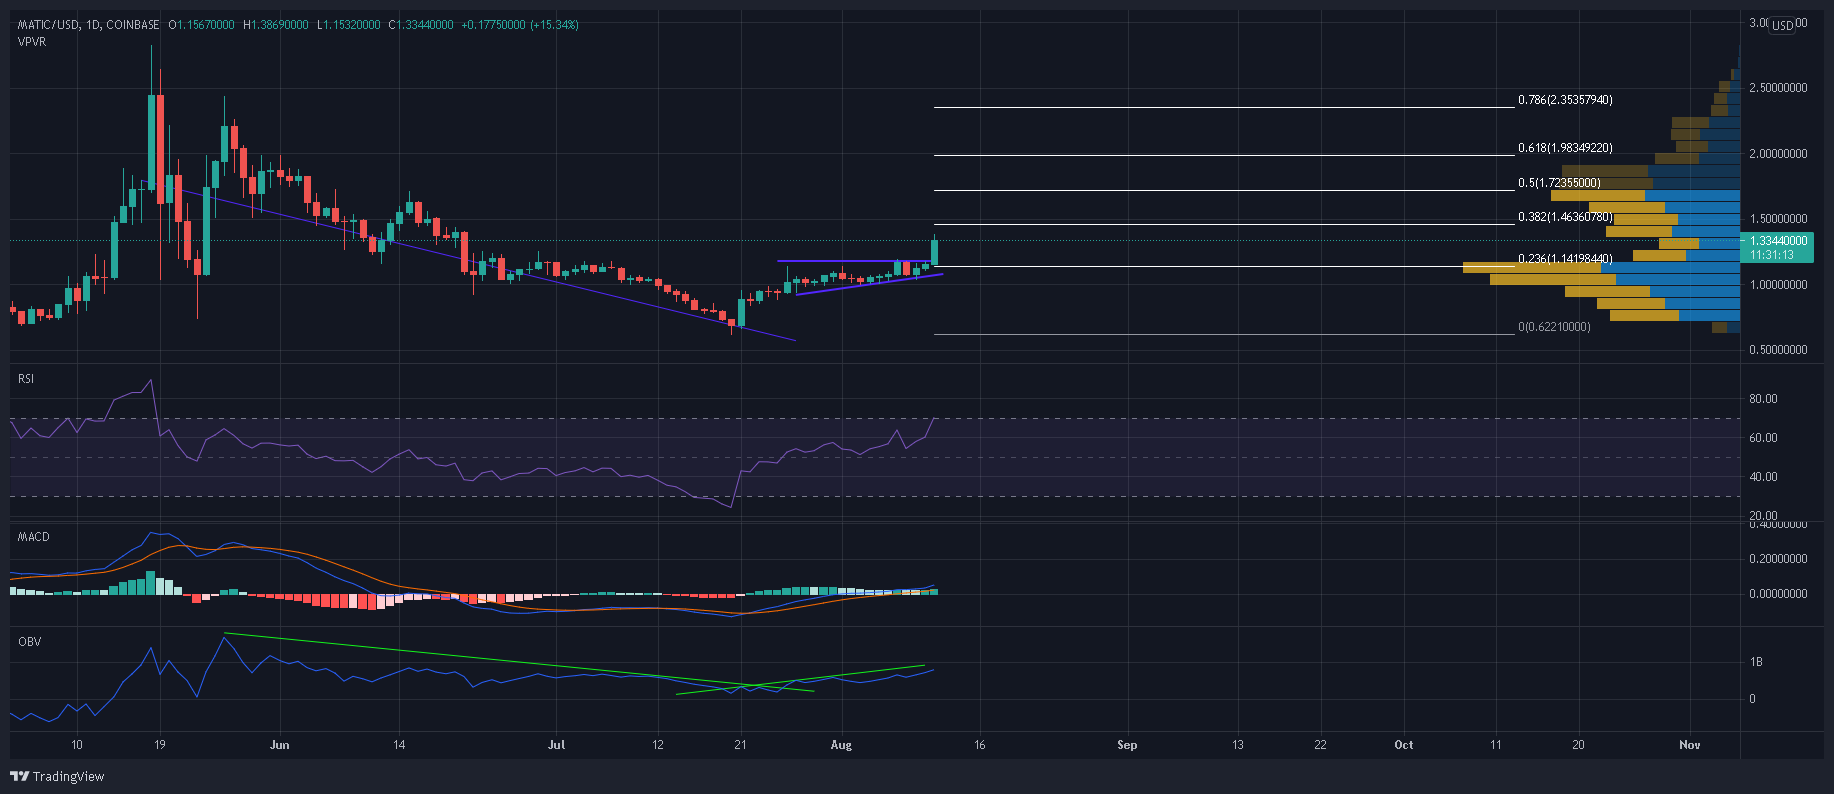The height and width of the screenshot is (794, 1834).
Task: Click the Jul date on time axis
Action: point(557,745)
